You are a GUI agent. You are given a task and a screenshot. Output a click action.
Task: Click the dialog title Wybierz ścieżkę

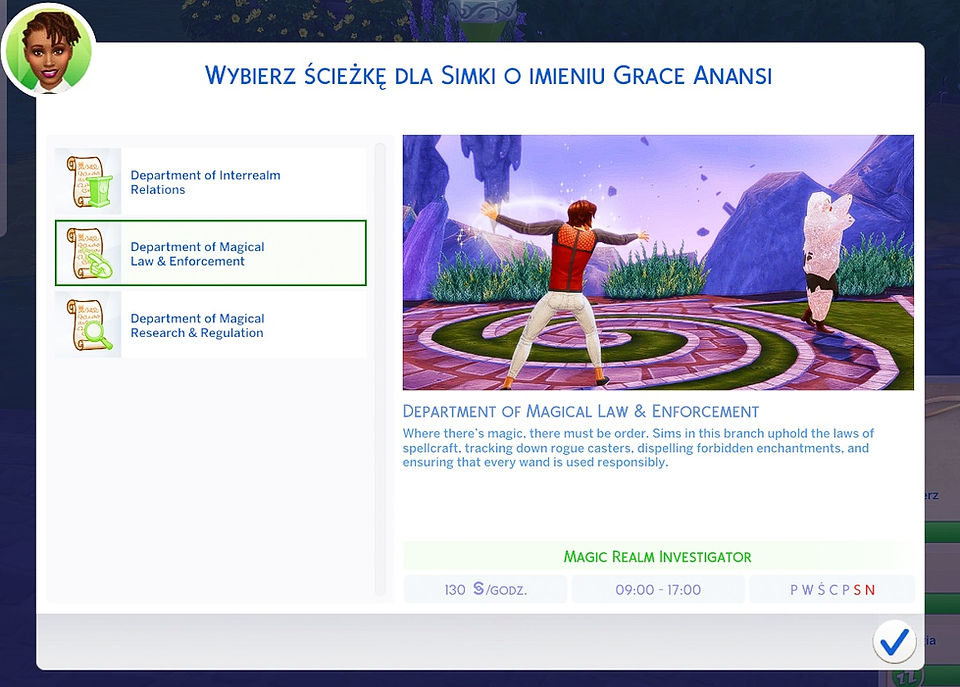pyautogui.click(x=488, y=76)
